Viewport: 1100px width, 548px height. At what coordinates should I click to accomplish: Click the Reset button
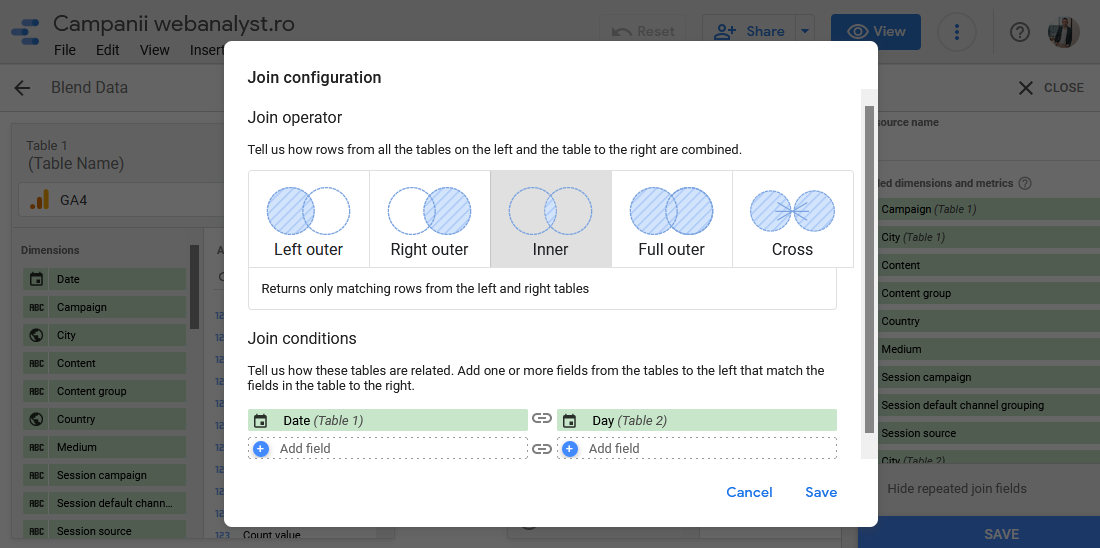pyautogui.click(x=644, y=32)
